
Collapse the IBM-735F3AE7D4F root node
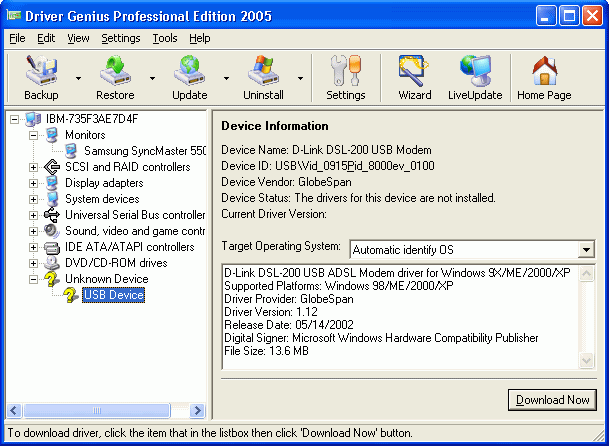(14, 119)
